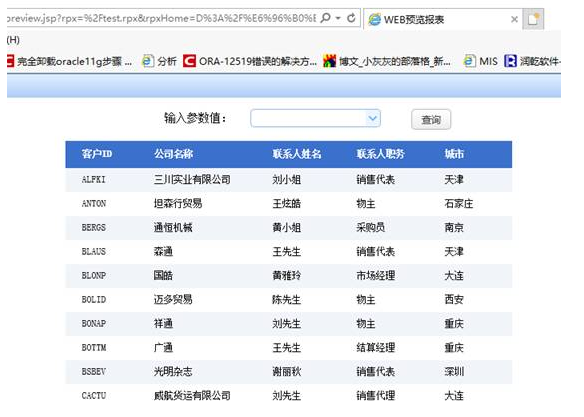
Task: Open the (H) help menu
Action: point(13,40)
